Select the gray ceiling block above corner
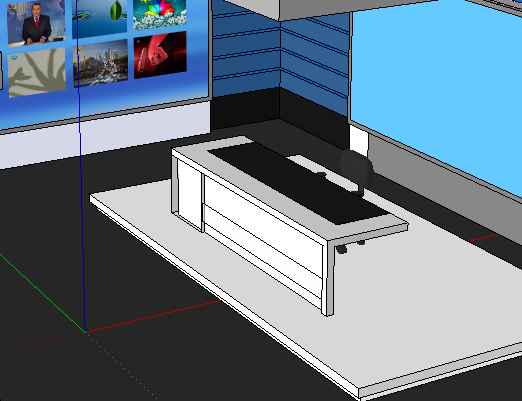Image resolution: width=522 pixels, height=401 pixels. pyautogui.click(x=333, y=8)
